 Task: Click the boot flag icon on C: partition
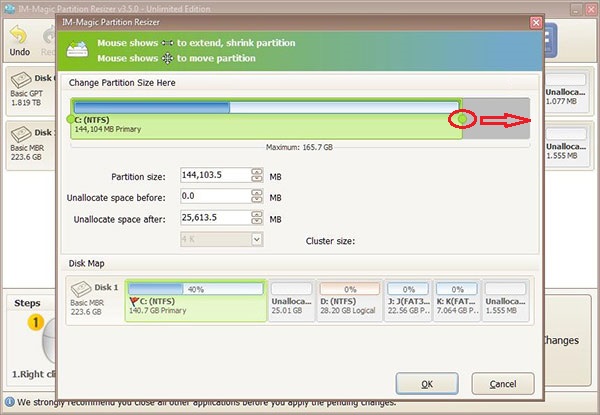134,302
